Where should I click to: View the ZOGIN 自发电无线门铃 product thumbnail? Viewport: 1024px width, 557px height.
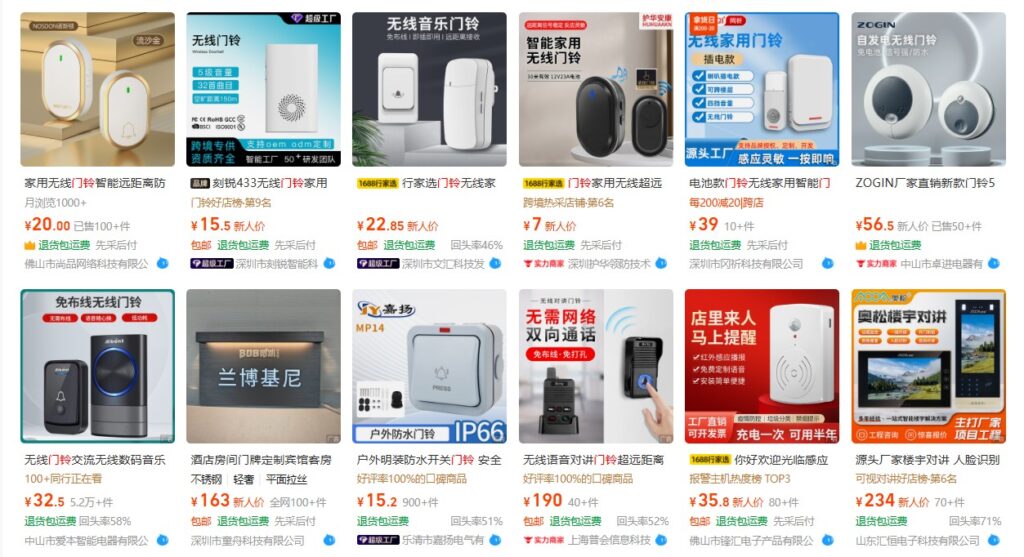(x=928, y=89)
